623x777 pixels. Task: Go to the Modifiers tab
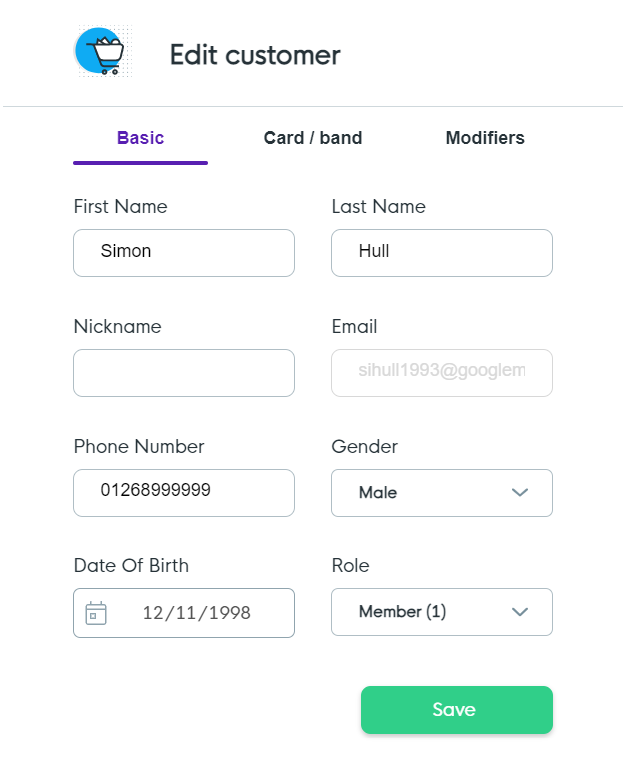485,138
